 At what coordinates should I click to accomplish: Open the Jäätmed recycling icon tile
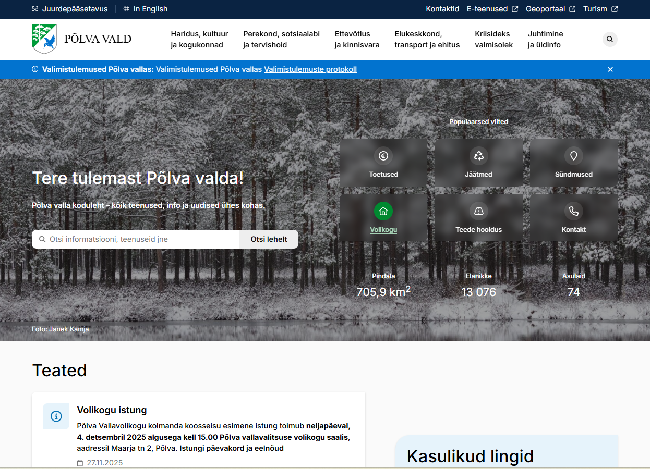(x=479, y=157)
